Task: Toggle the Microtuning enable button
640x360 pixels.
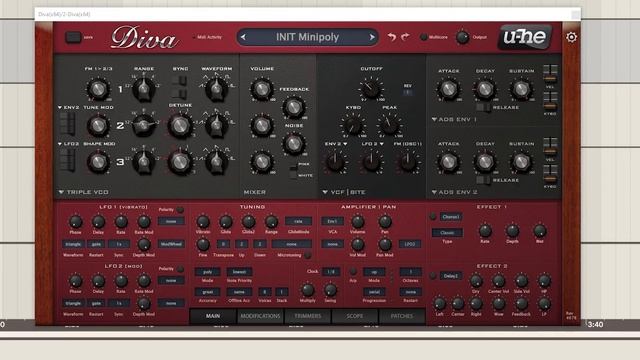Action: coord(308,255)
